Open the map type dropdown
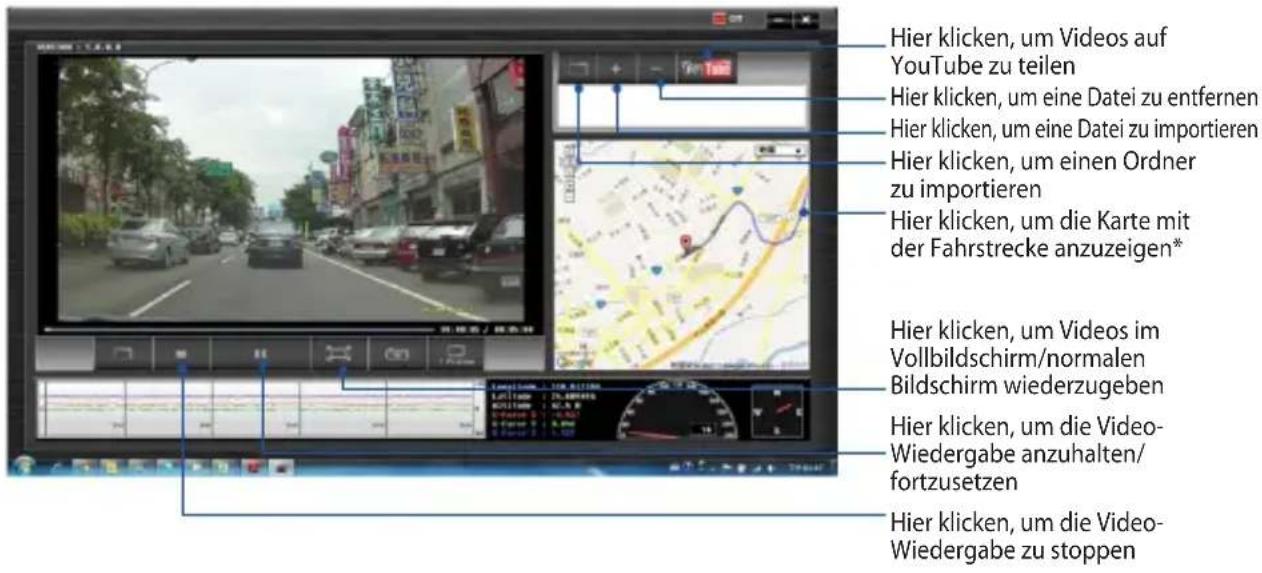Viewport: 1262px width, 573px height. click(x=780, y=150)
